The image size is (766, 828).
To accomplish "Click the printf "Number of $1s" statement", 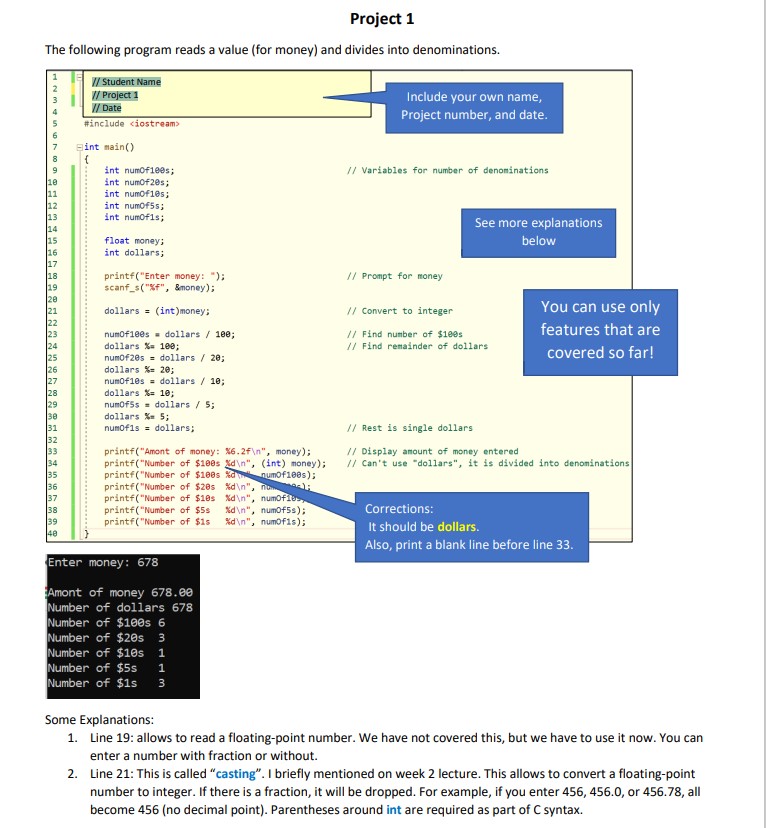I will (205, 522).
